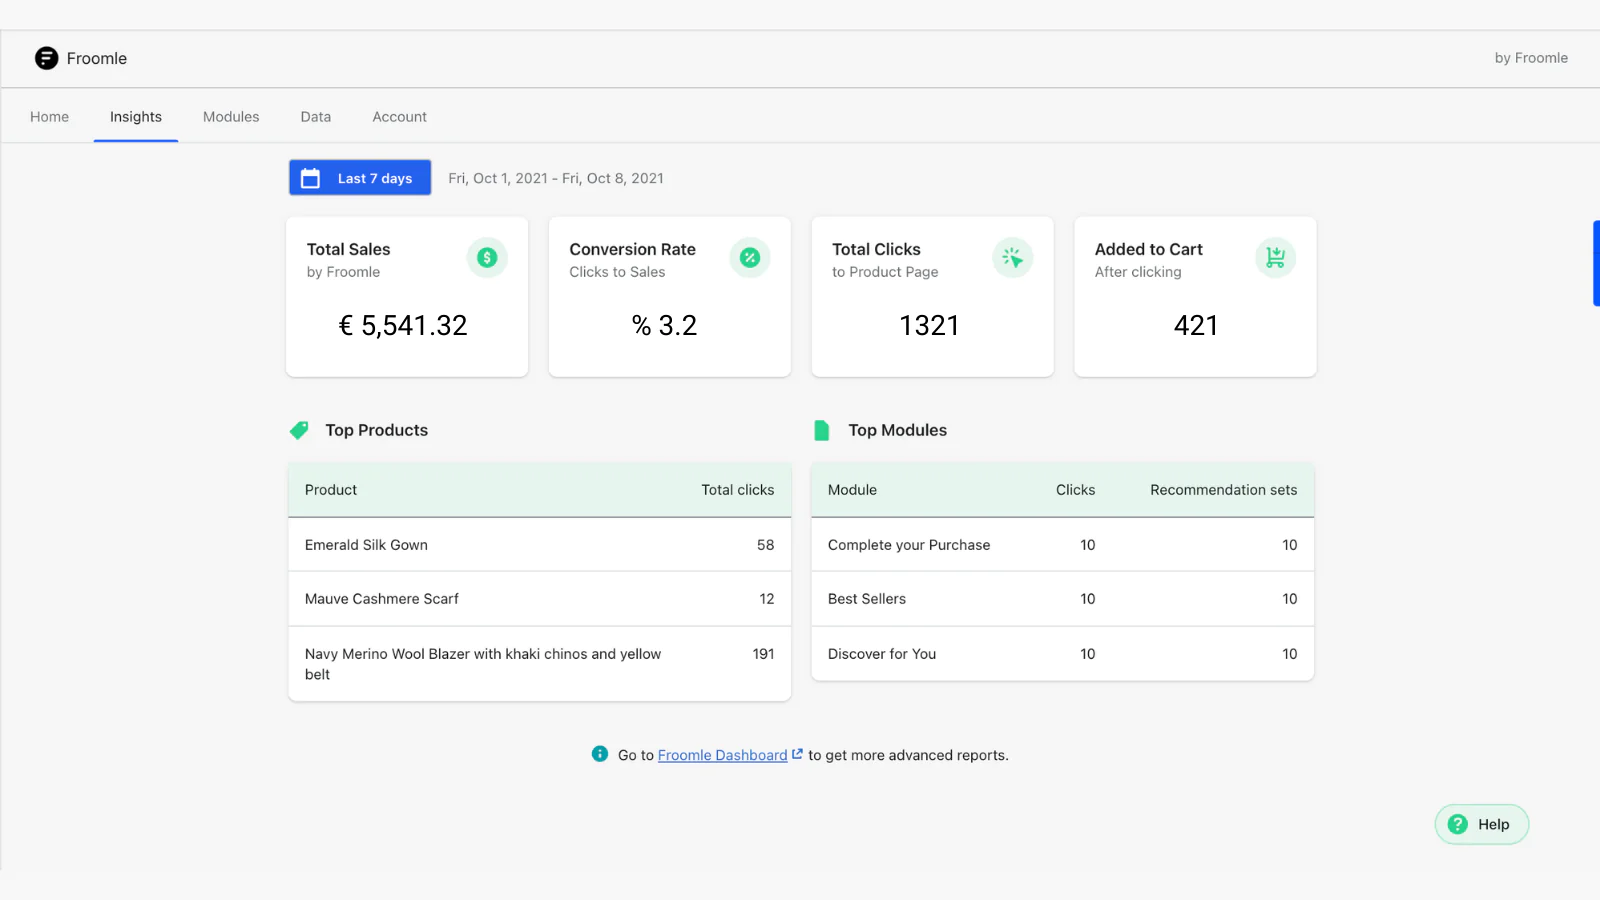This screenshot has width=1600, height=900.
Task: Click the date range Fri, Oct 1, 2021 text
Action: tap(556, 178)
